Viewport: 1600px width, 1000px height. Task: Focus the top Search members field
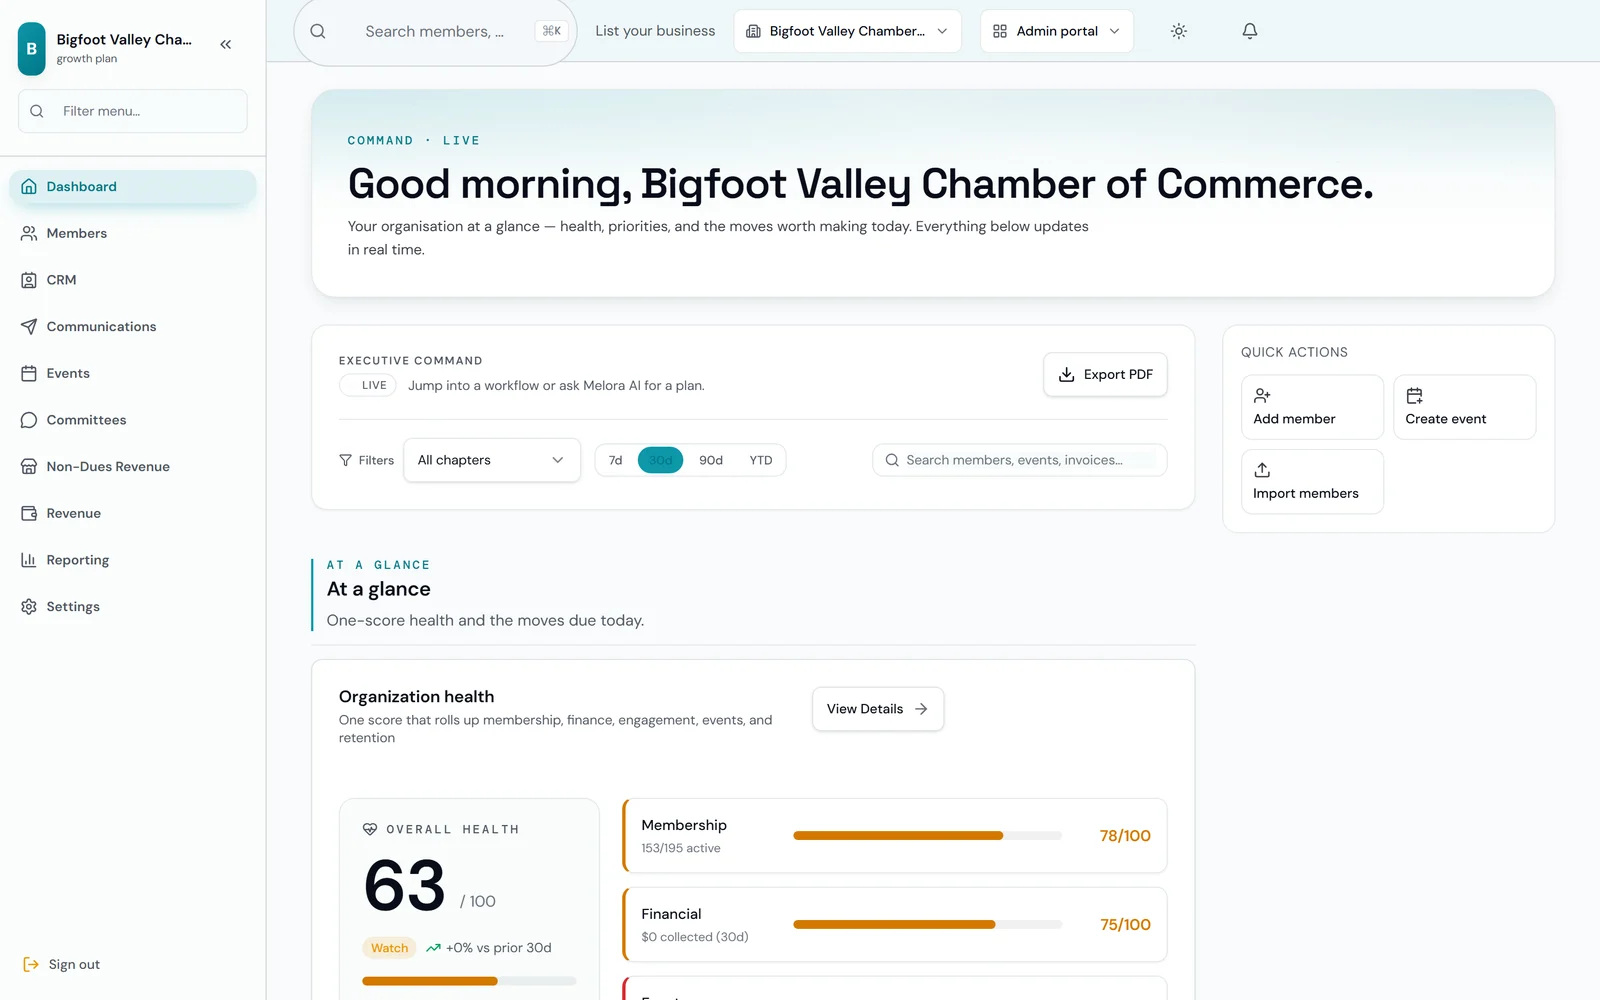tap(435, 31)
